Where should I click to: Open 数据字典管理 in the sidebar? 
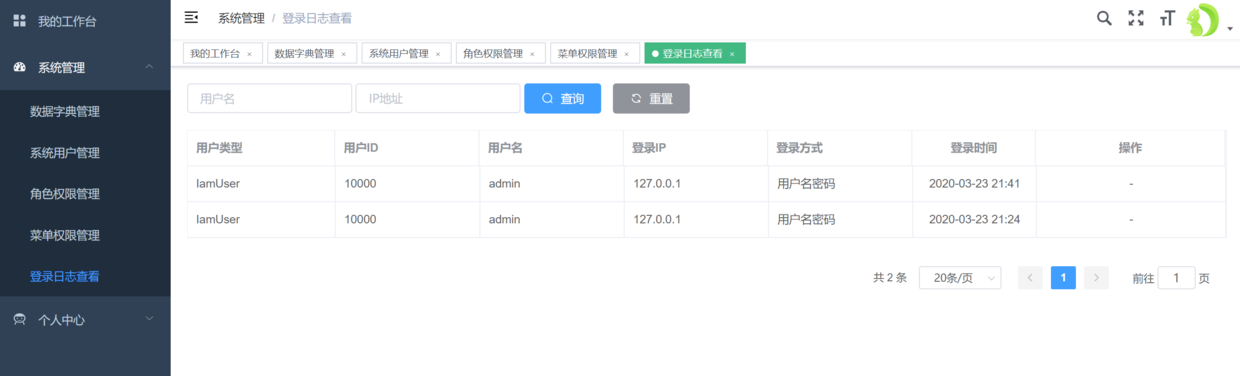(x=65, y=112)
